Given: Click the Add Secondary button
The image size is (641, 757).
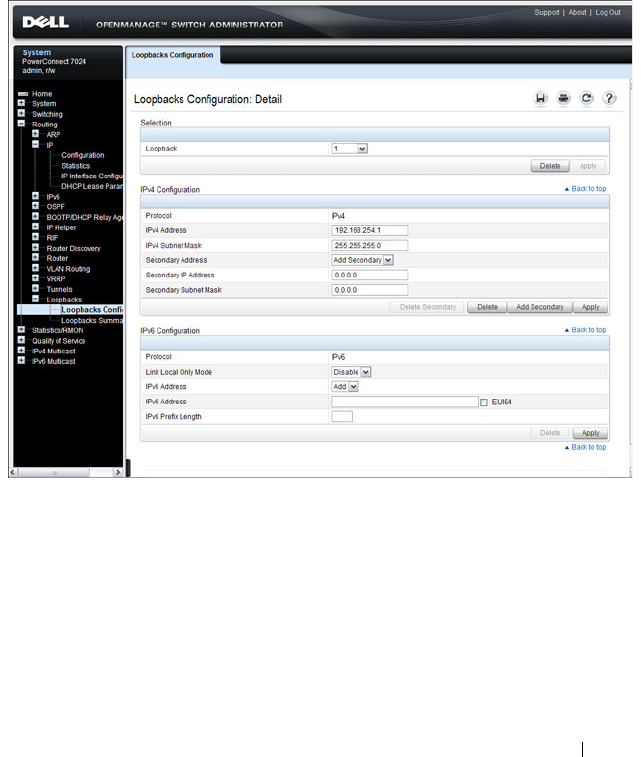Looking at the screenshot, I should [x=540, y=307].
